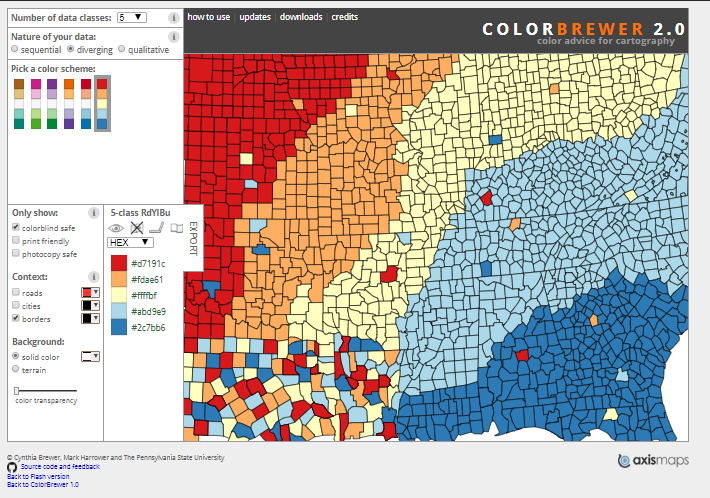Click the ColorBrewer 2.0 title logo
Screen dimensions: 710x498
coord(584,29)
